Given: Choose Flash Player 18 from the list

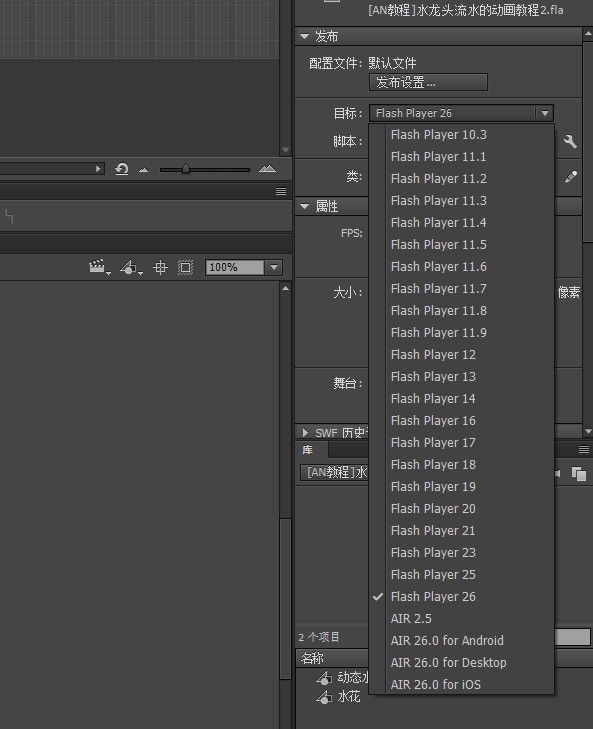Looking at the screenshot, I should tap(470, 464).
